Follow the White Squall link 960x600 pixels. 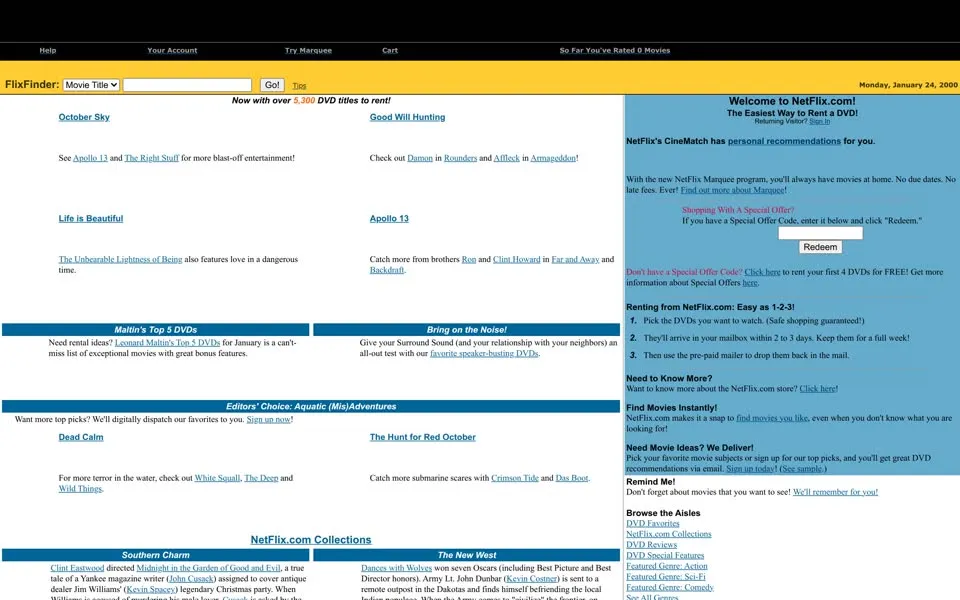pos(217,478)
